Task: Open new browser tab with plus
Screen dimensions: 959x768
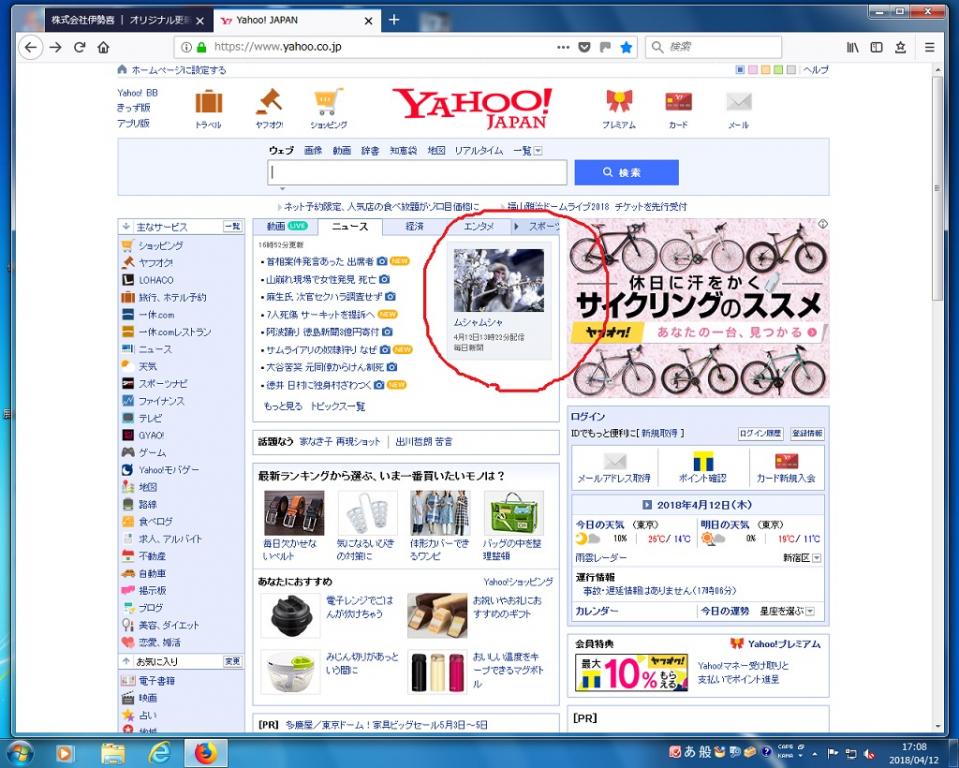Action: tap(394, 20)
